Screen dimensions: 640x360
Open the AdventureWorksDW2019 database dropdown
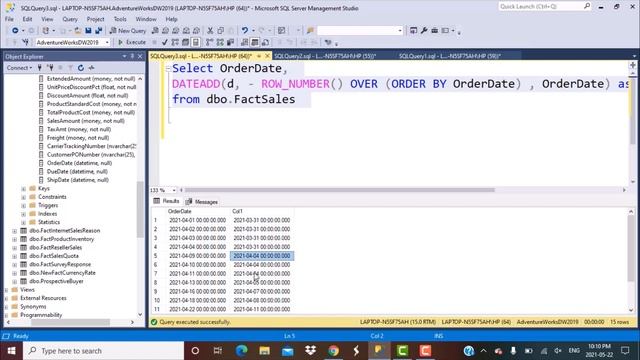point(107,42)
